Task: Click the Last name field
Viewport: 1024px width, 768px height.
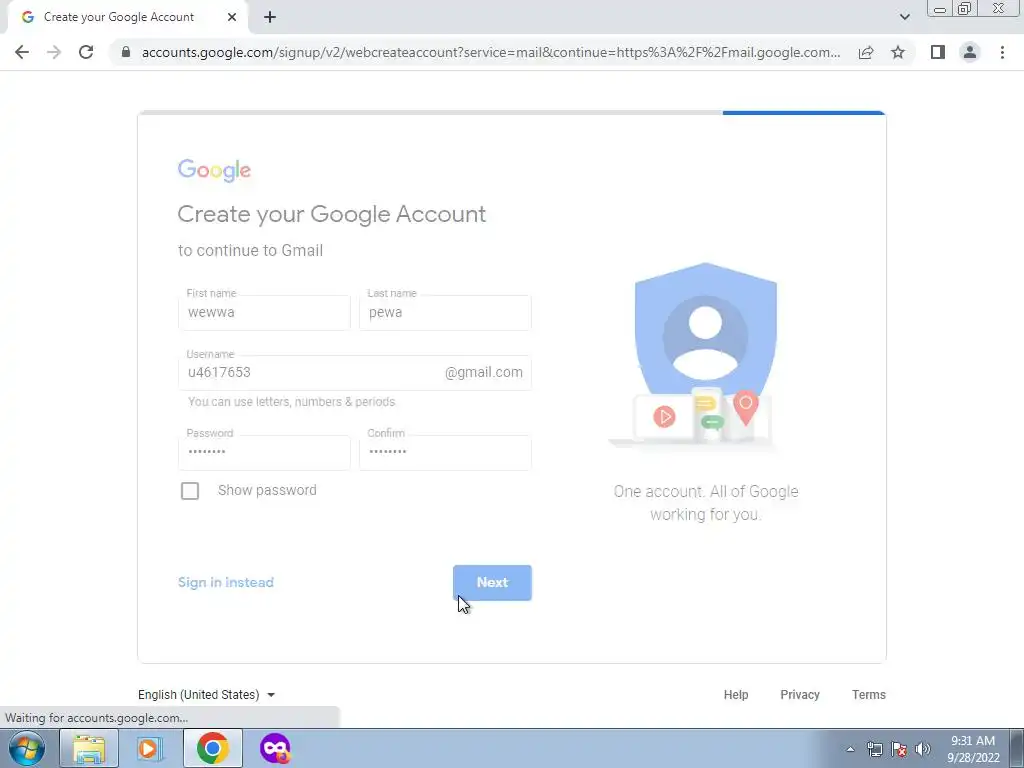Action: (x=445, y=313)
